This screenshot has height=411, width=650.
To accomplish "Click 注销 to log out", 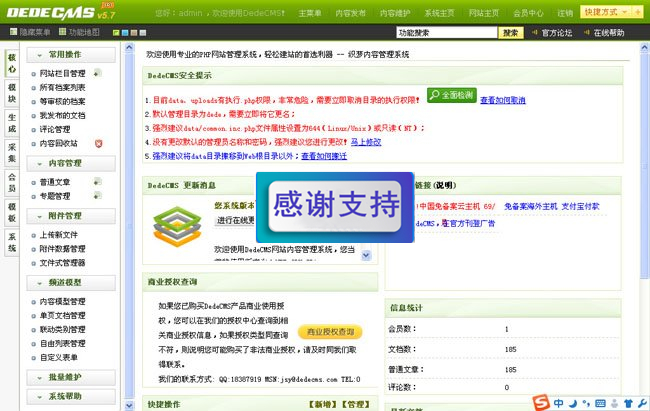I will 565,13.
